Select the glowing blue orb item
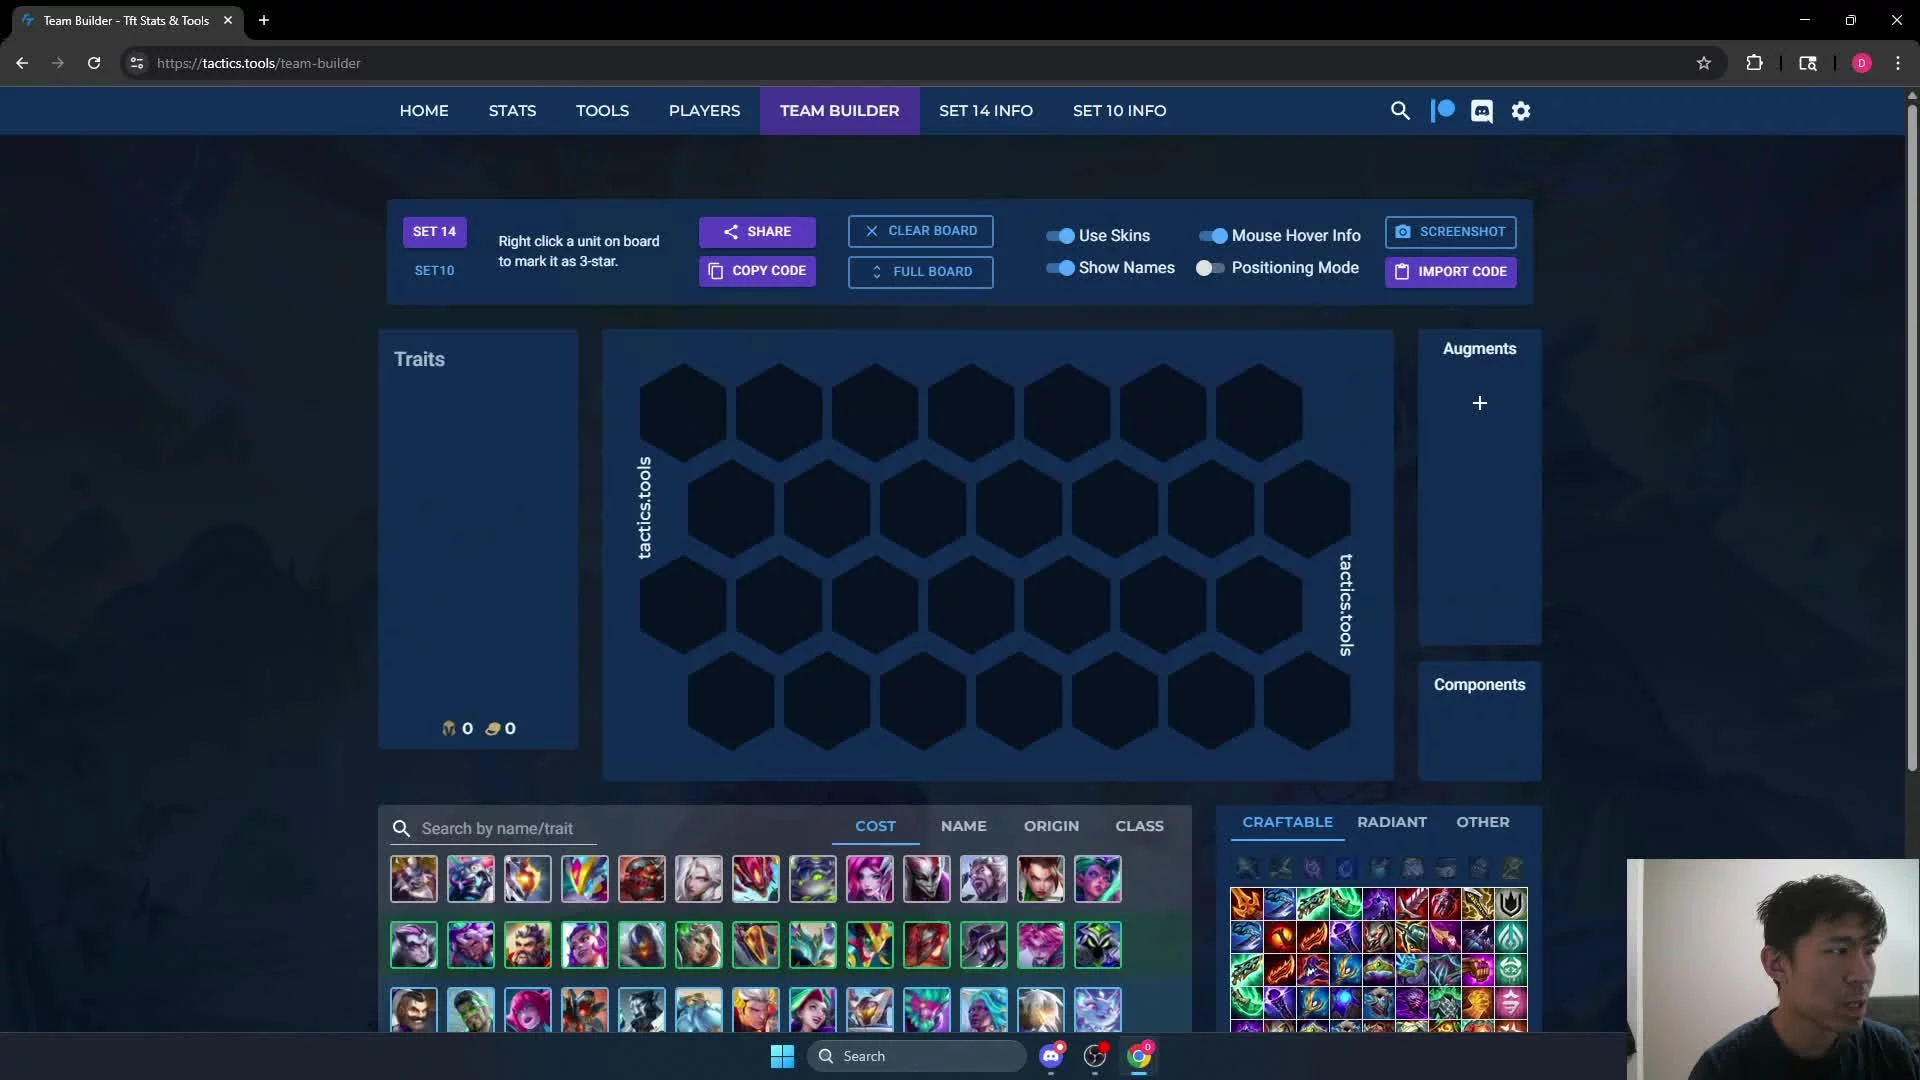This screenshot has height=1080, width=1920. click(1346, 1003)
